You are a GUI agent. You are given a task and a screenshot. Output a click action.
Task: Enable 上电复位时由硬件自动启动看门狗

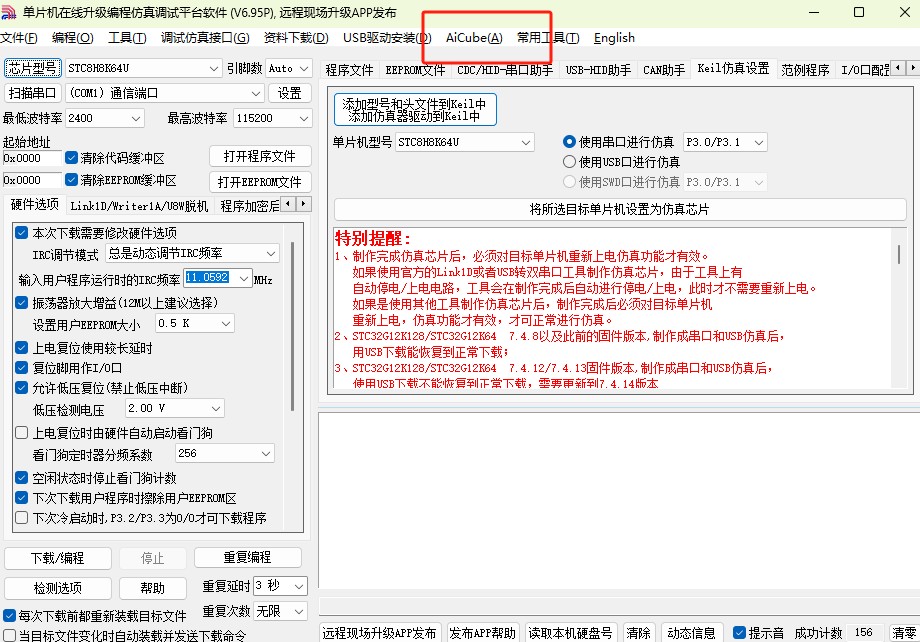coord(22,432)
